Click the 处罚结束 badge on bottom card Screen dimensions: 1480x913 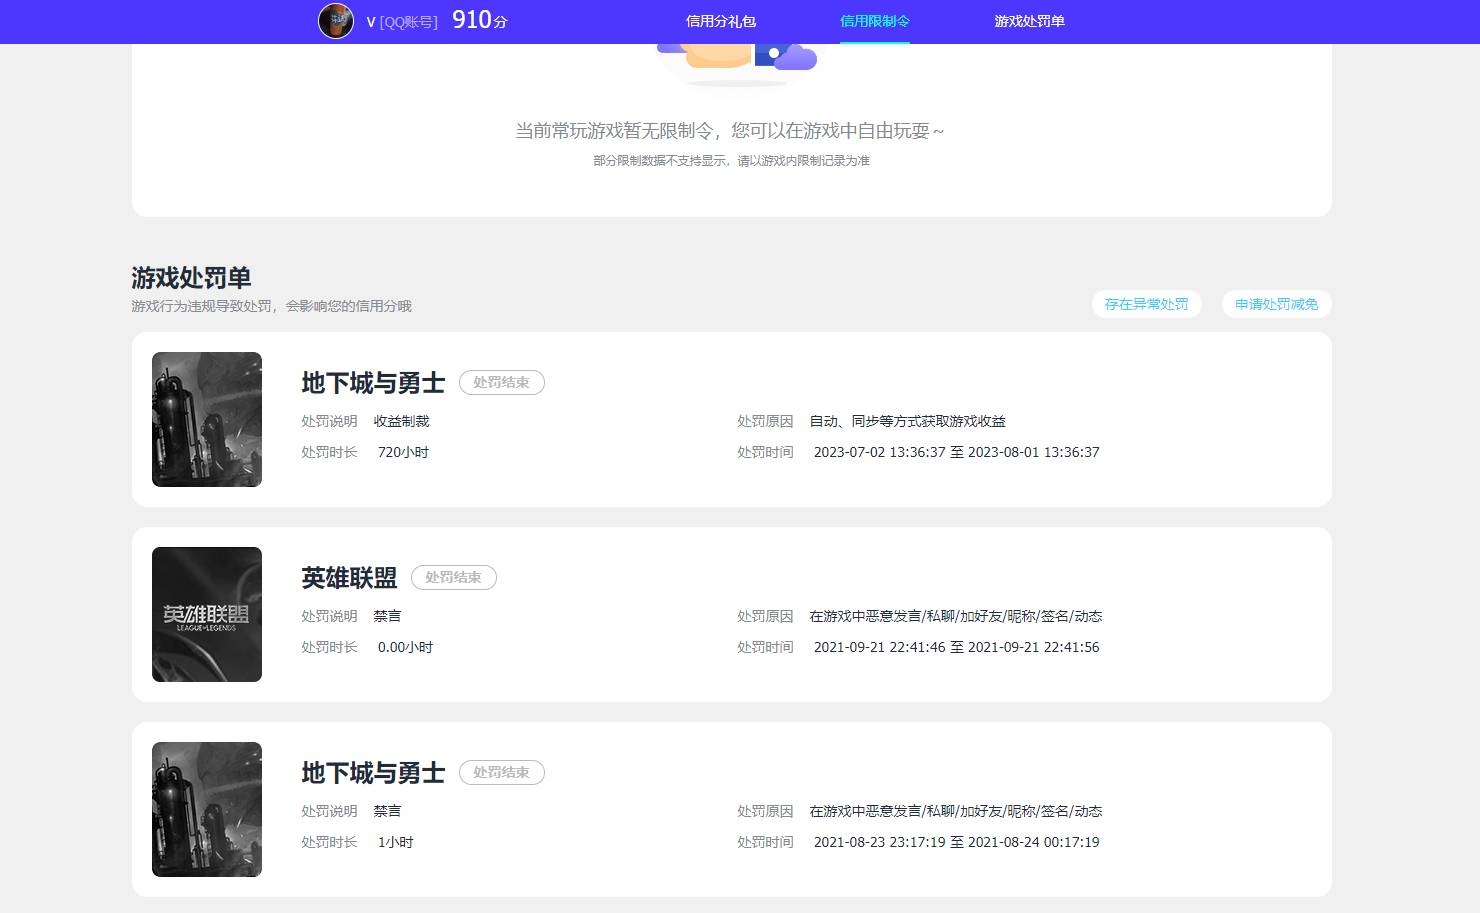point(501,772)
